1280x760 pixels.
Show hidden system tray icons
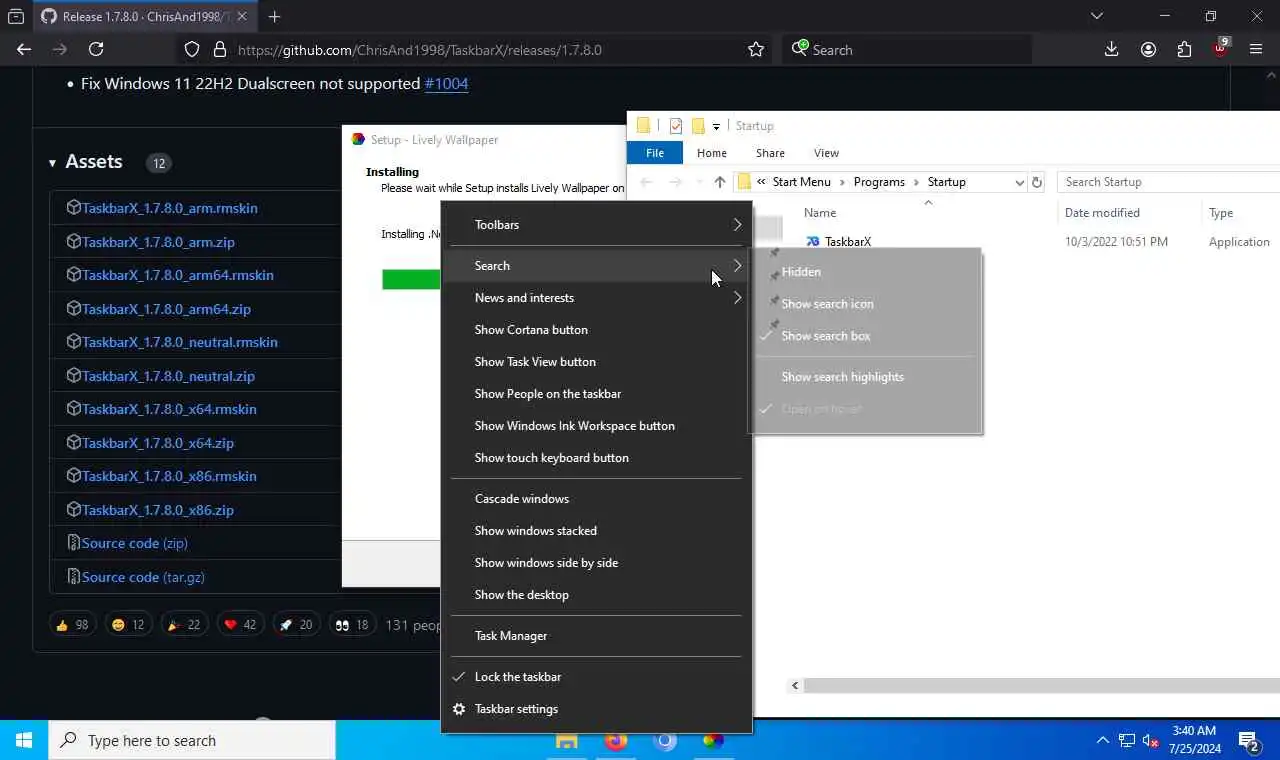(1102, 741)
